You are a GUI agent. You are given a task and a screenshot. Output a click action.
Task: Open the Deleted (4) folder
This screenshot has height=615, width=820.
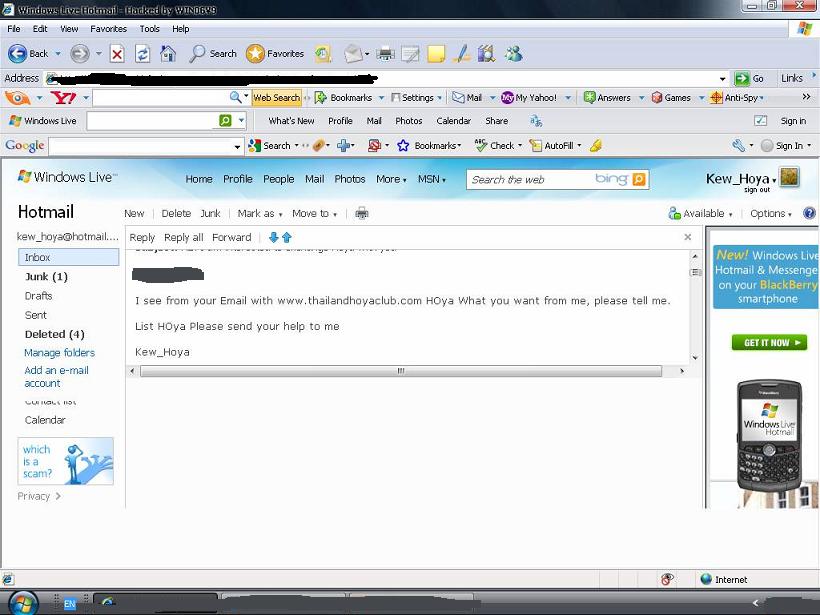[x=54, y=334]
